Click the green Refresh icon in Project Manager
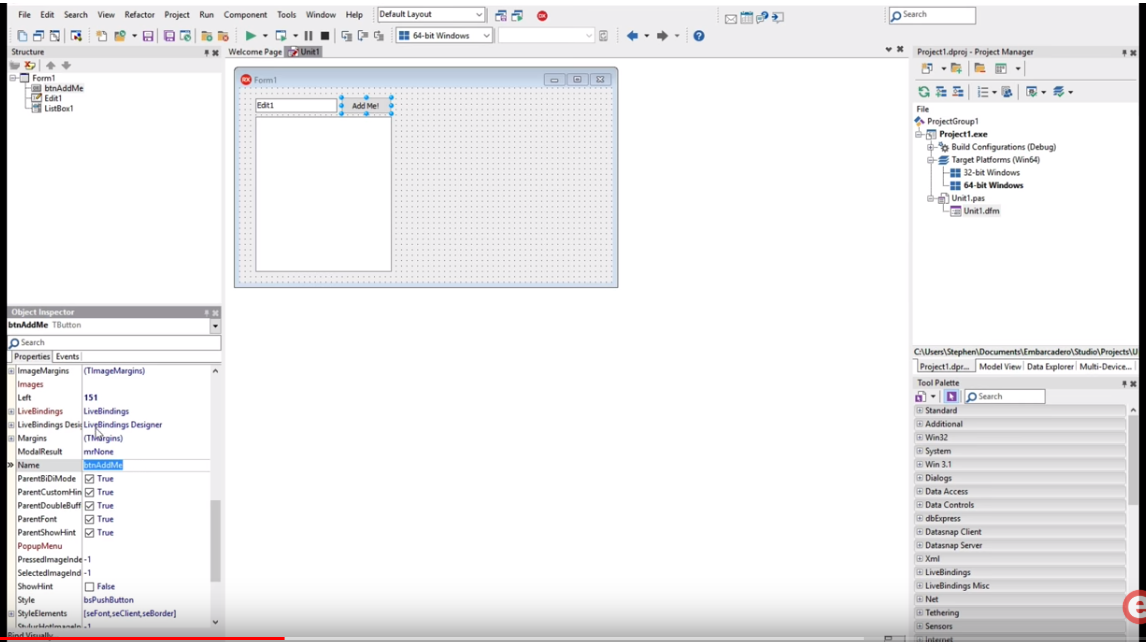Viewport: 1146px width, 642px height. click(924, 91)
